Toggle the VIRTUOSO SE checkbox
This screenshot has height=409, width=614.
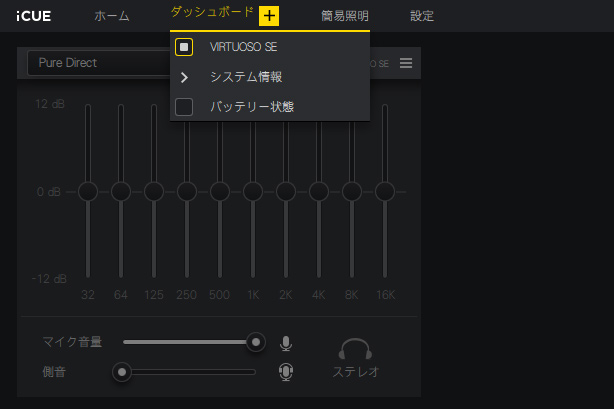(184, 47)
